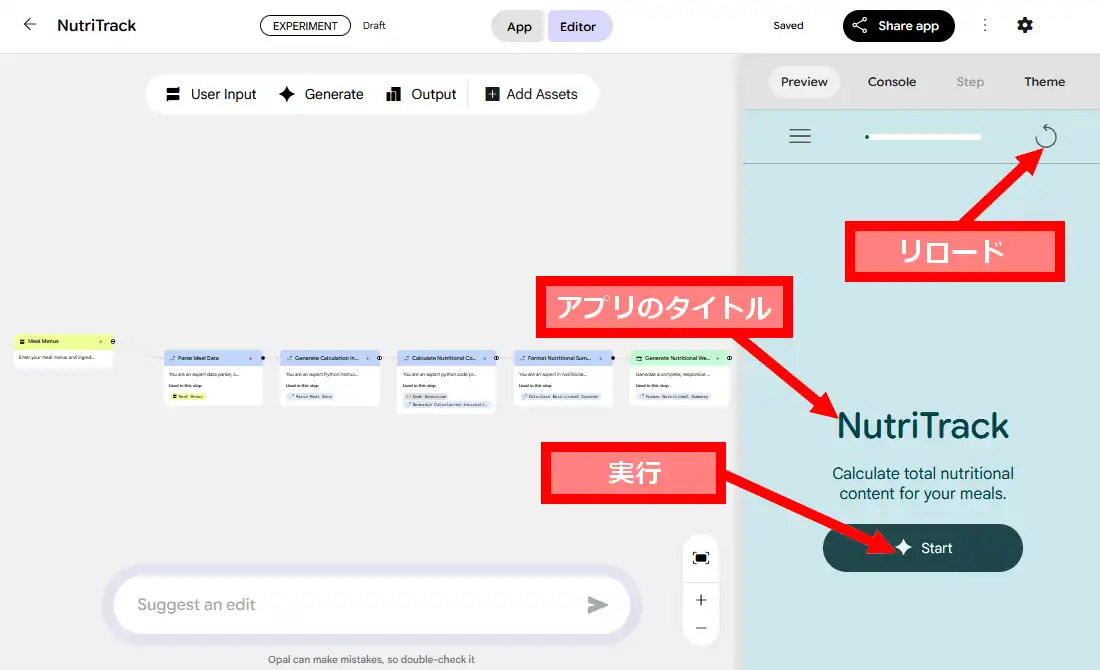The image size is (1100, 670).
Task: Open the Theme tab
Action: 1044,82
